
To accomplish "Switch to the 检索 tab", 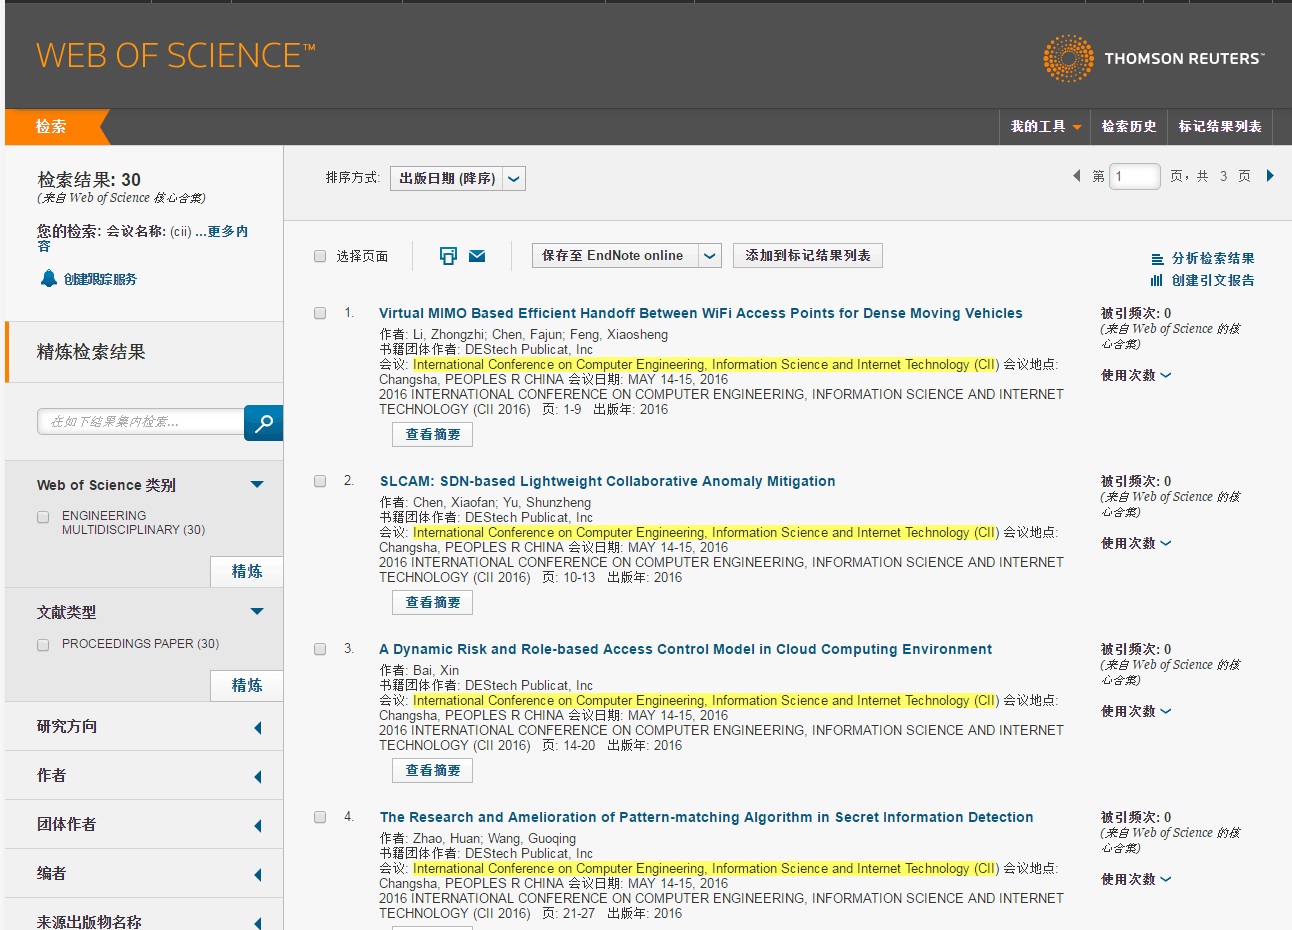I will pos(52,126).
